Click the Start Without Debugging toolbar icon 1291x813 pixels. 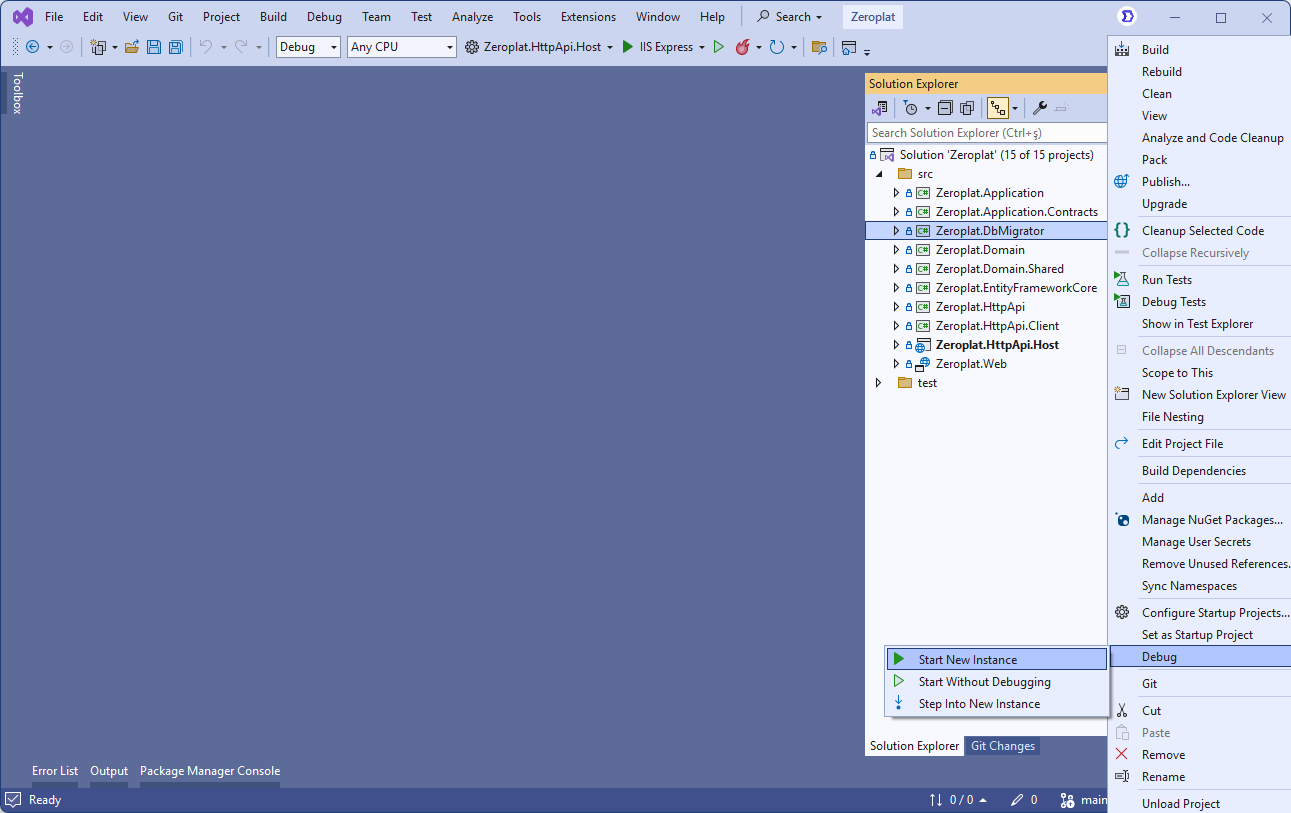(718, 47)
